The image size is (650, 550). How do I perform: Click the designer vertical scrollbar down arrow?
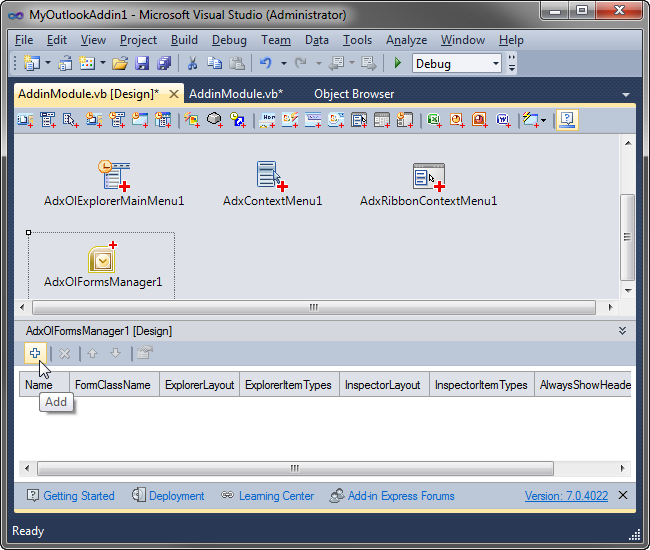pyautogui.click(x=628, y=290)
